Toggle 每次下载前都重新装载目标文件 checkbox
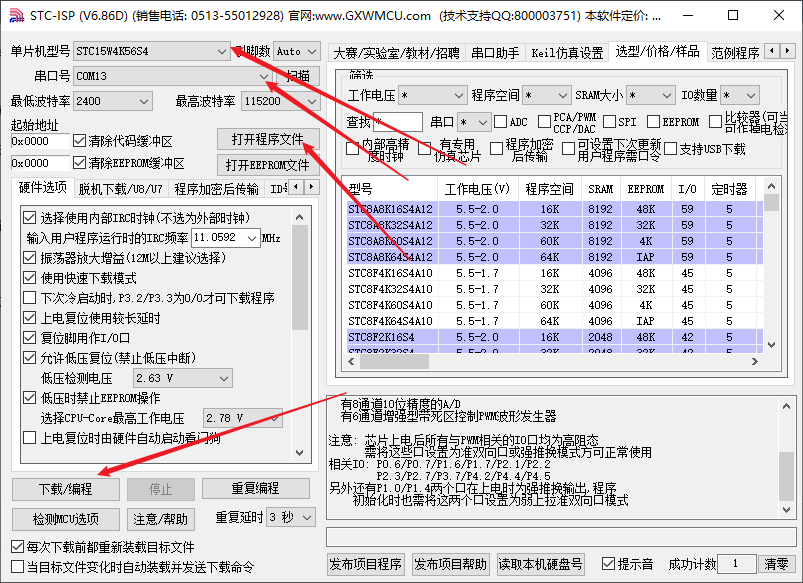Viewport: 803px width, 583px height. click(18, 547)
